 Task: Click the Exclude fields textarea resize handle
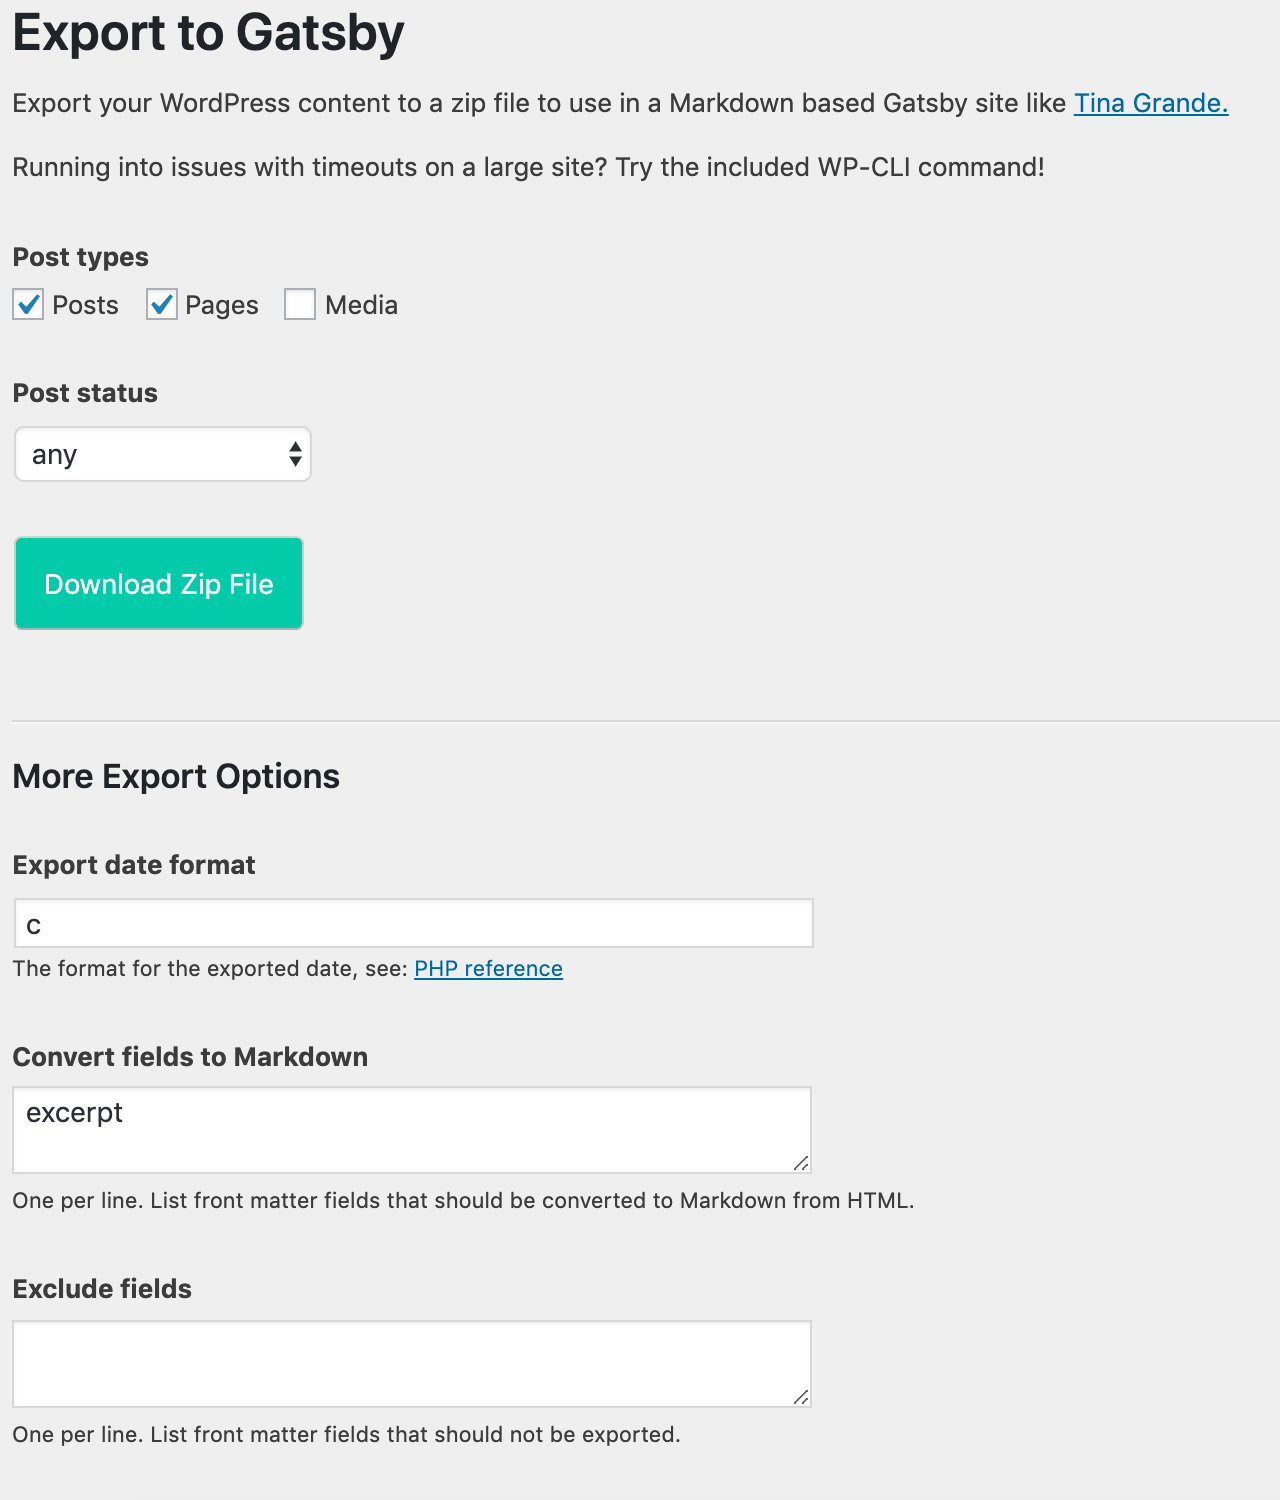click(x=801, y=1397)
